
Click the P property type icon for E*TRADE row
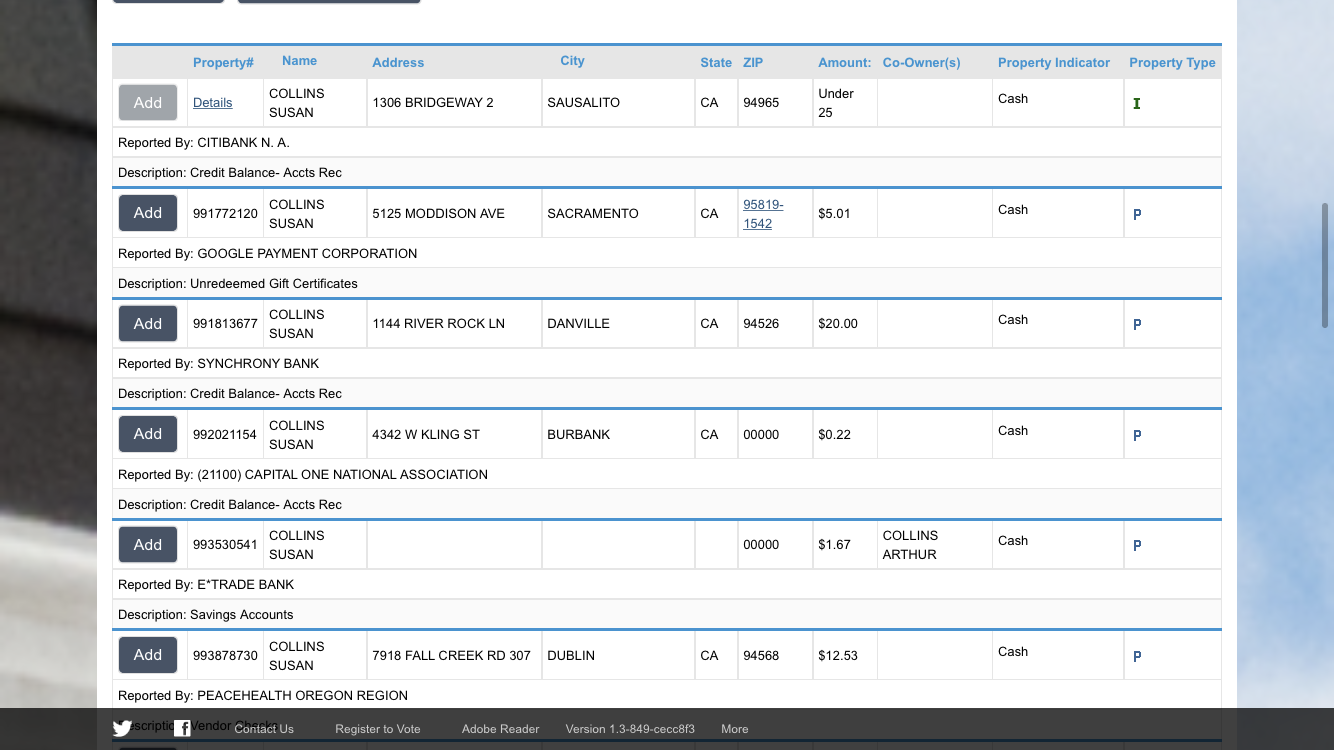tap(1137, 545)
